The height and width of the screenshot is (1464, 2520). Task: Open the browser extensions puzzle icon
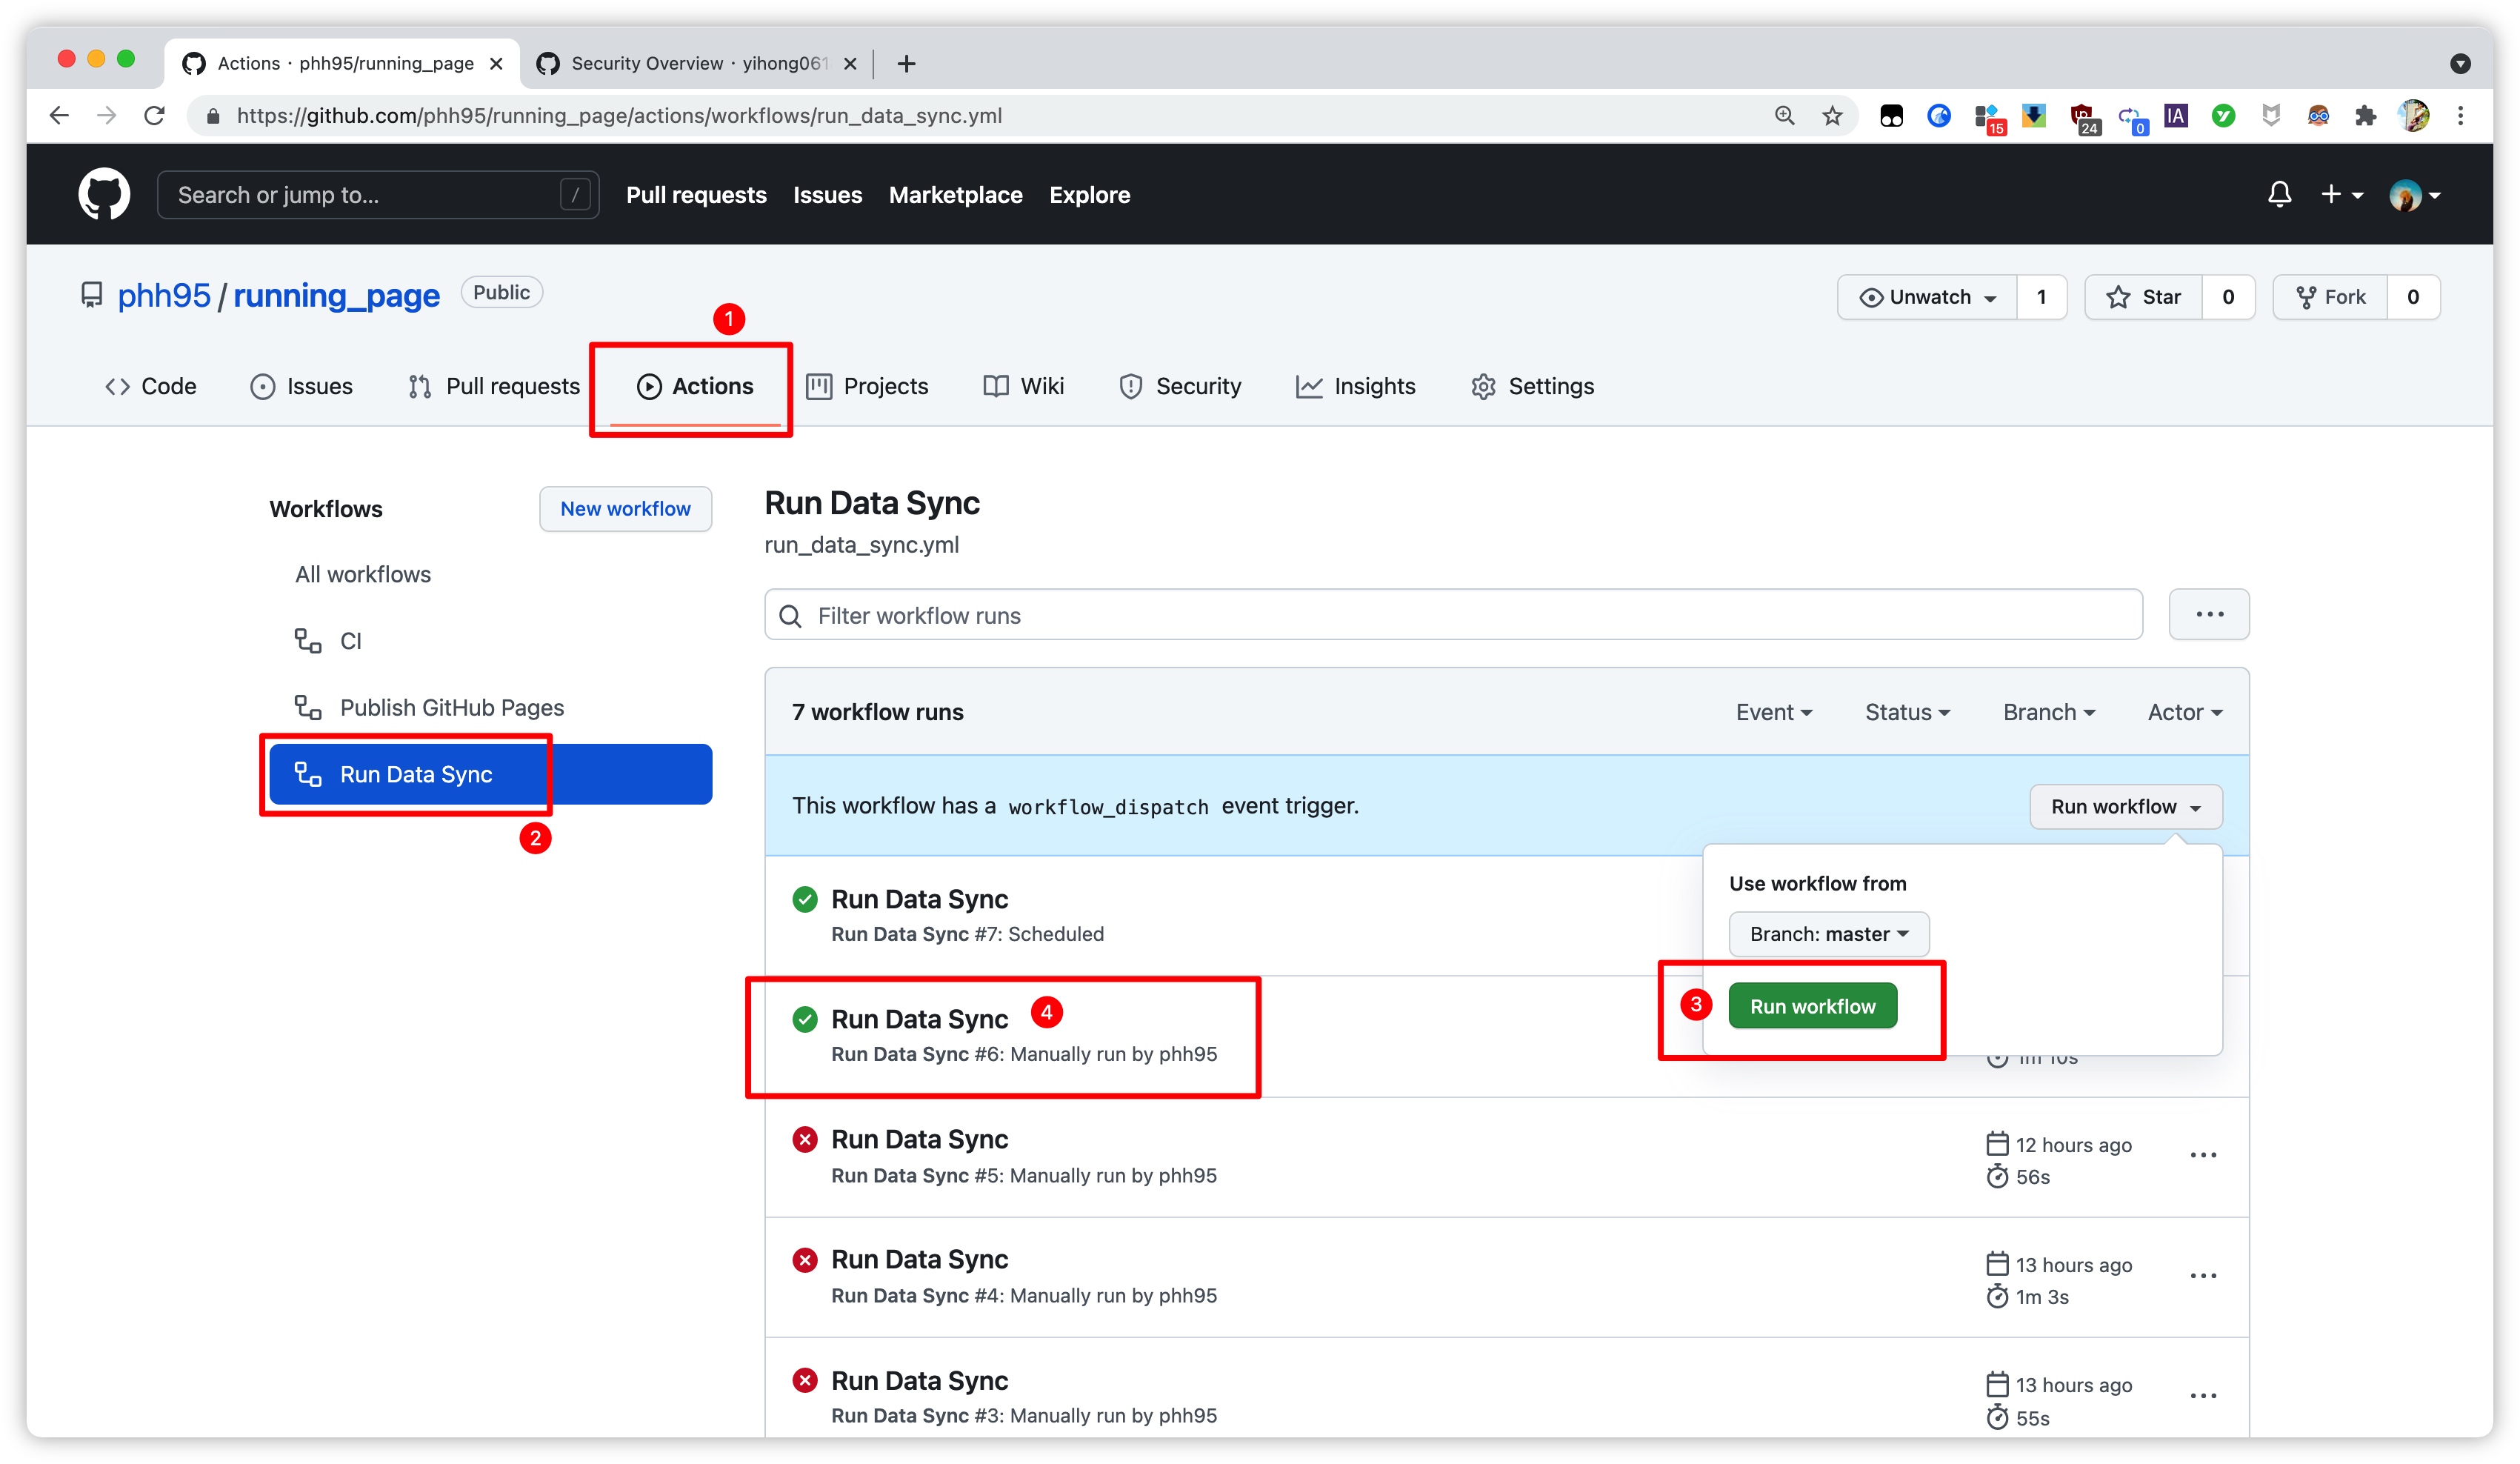2365,116
